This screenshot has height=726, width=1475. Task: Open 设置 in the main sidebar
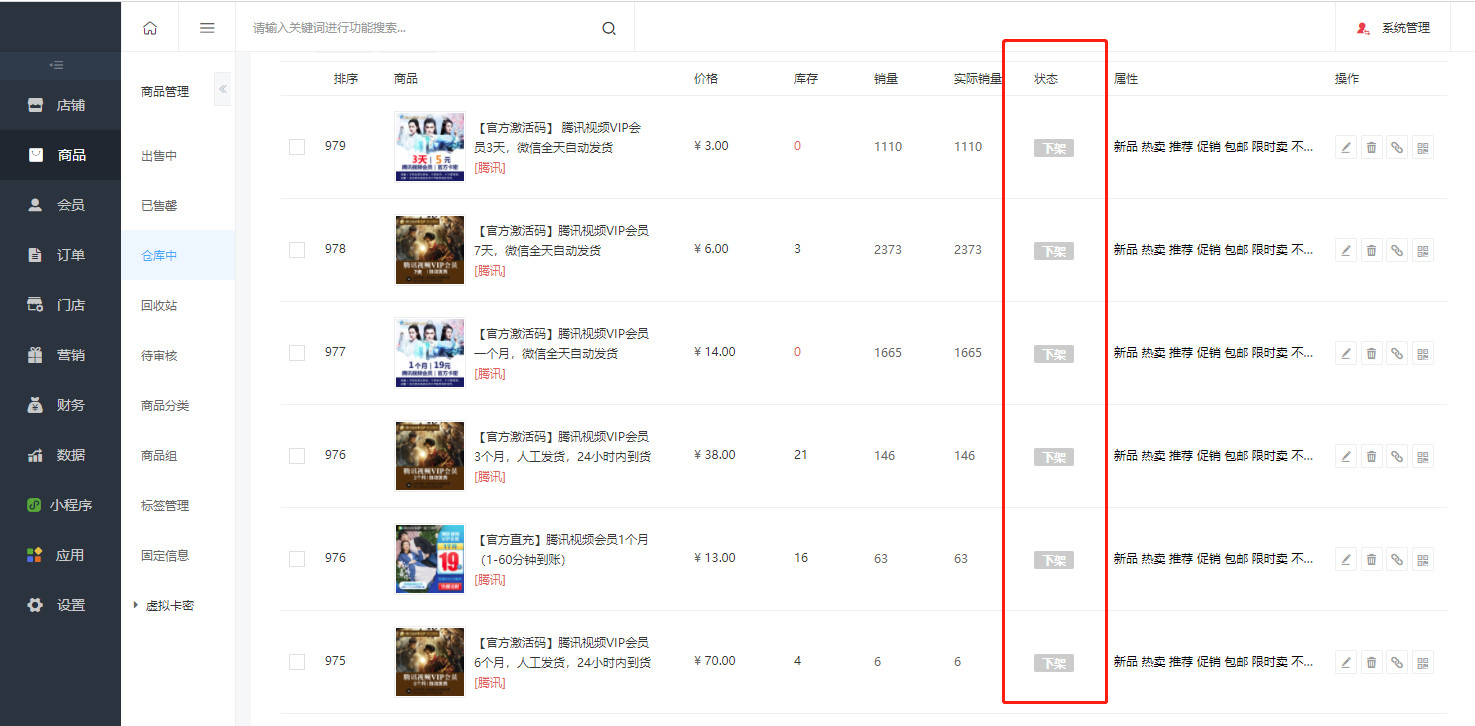click(60, 605)
